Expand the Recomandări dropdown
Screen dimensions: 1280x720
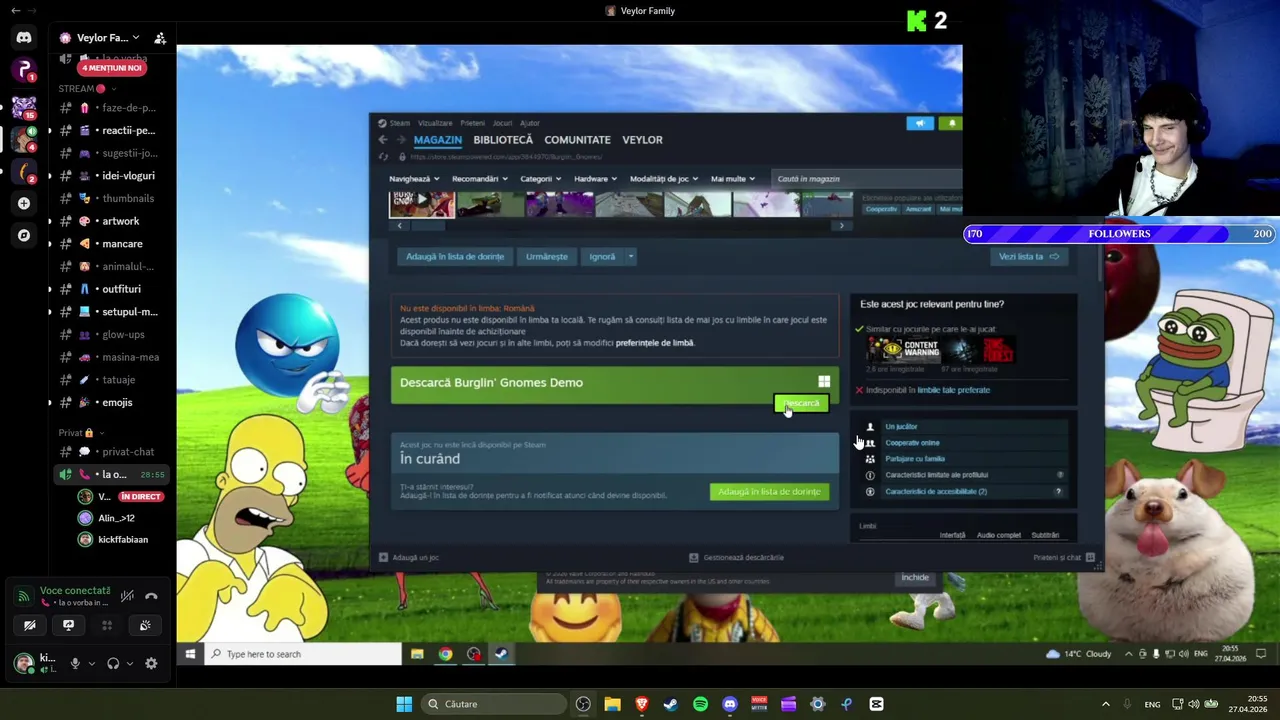(480, 179)
